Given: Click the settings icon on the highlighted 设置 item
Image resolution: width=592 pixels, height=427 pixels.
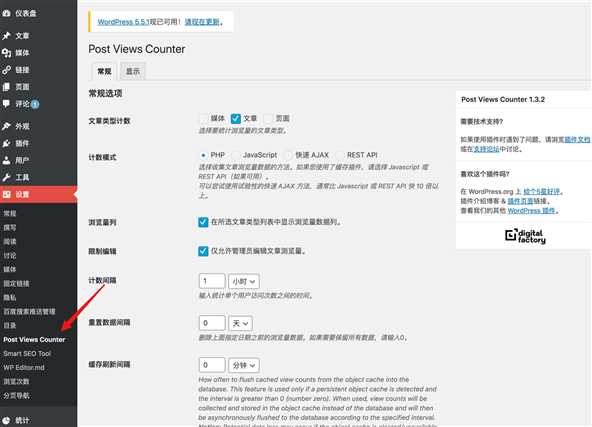Looking at the screenshot, I should [6, 194].
